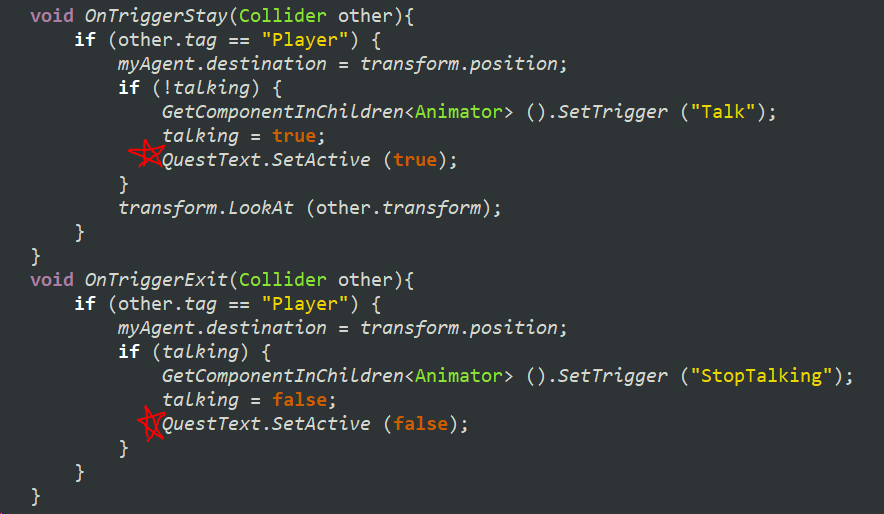Screen dimensions: 884x514
Task: Click the first myAgent.destination assignment
Action: point(342,64)
